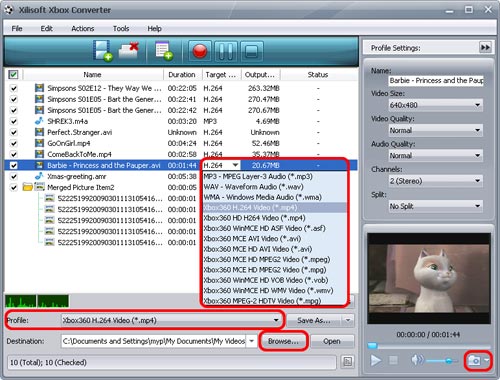Click the Open destination button
Viewport: 500px width, 380px height.
pyautogui.click(x=332, y=341)
